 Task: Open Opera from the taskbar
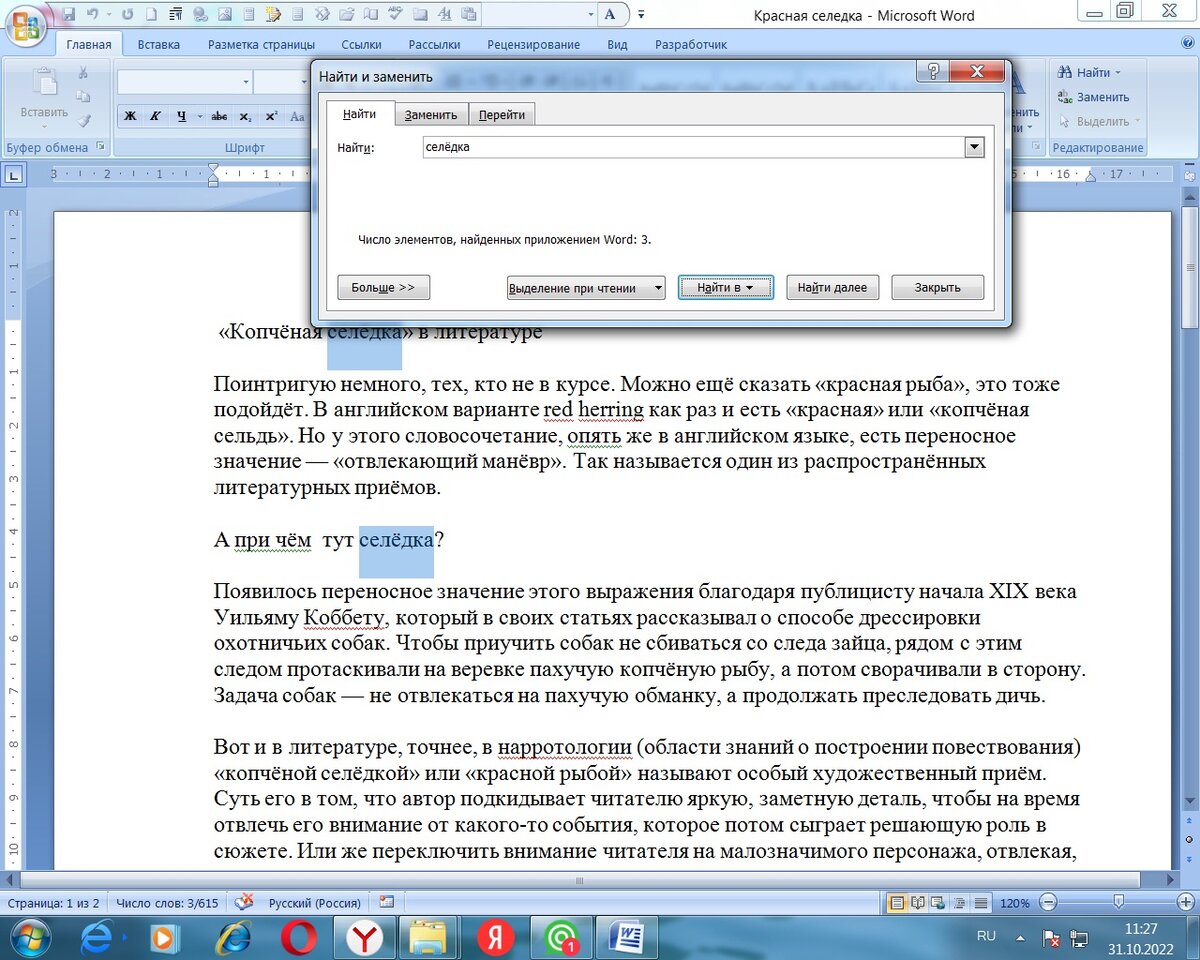[297, 938]
